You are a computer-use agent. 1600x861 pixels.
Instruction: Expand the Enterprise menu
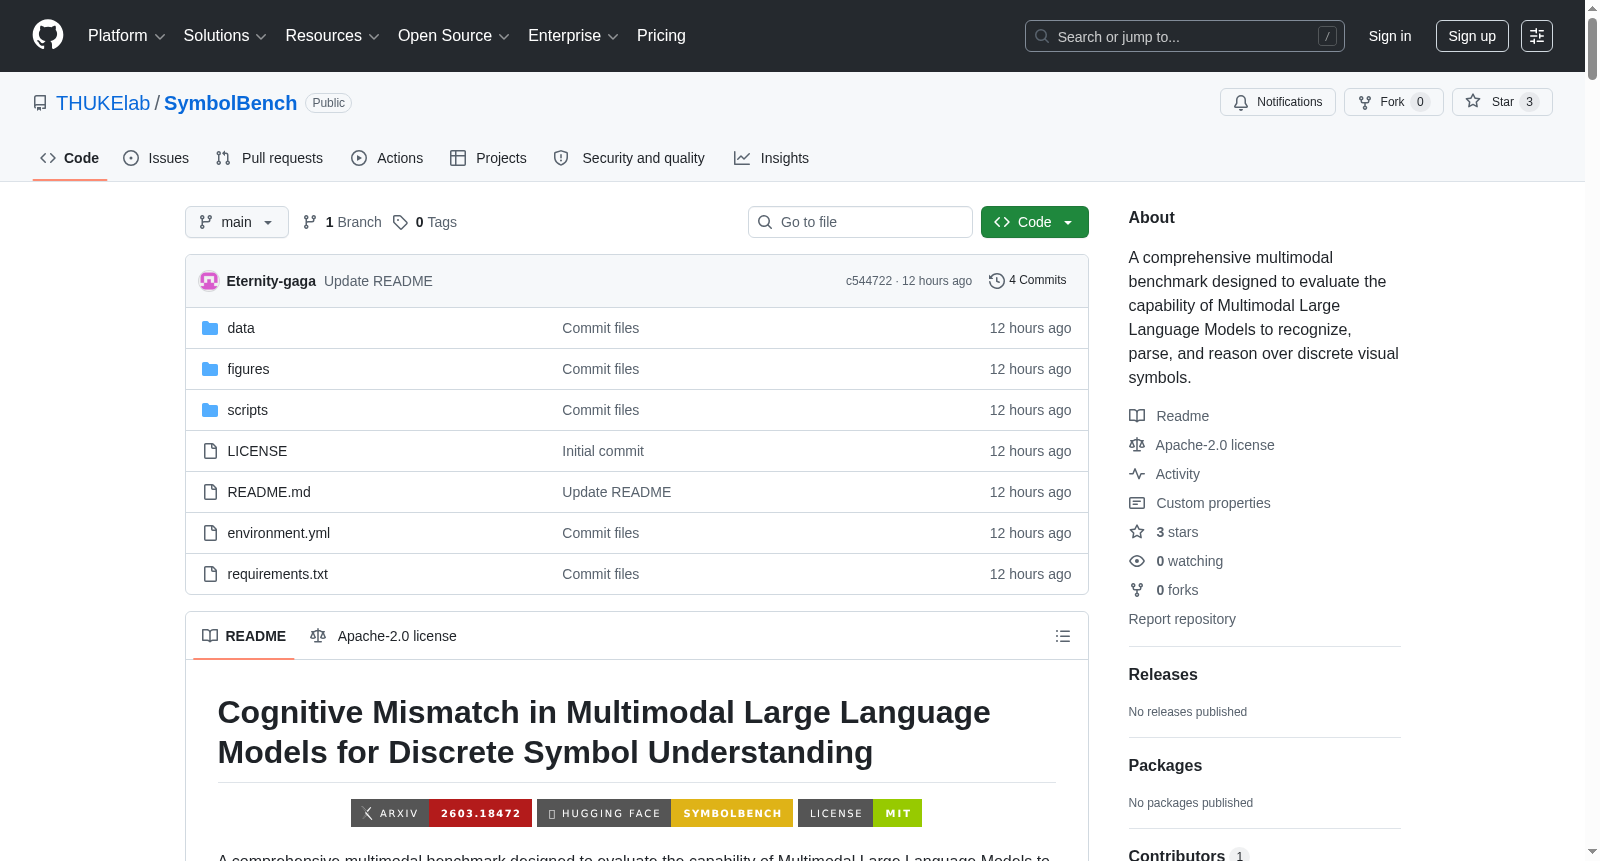(x=573, y=36)
